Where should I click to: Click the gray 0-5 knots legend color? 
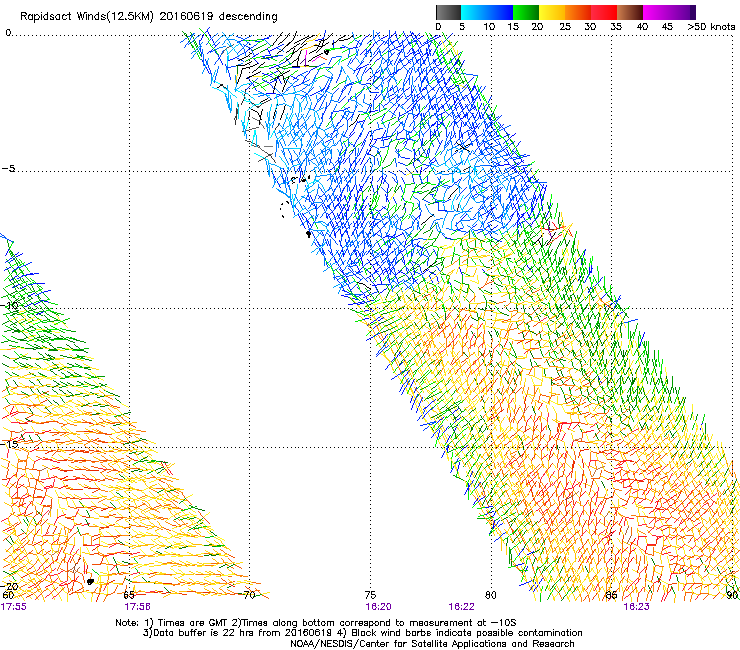tap(448, 12)
